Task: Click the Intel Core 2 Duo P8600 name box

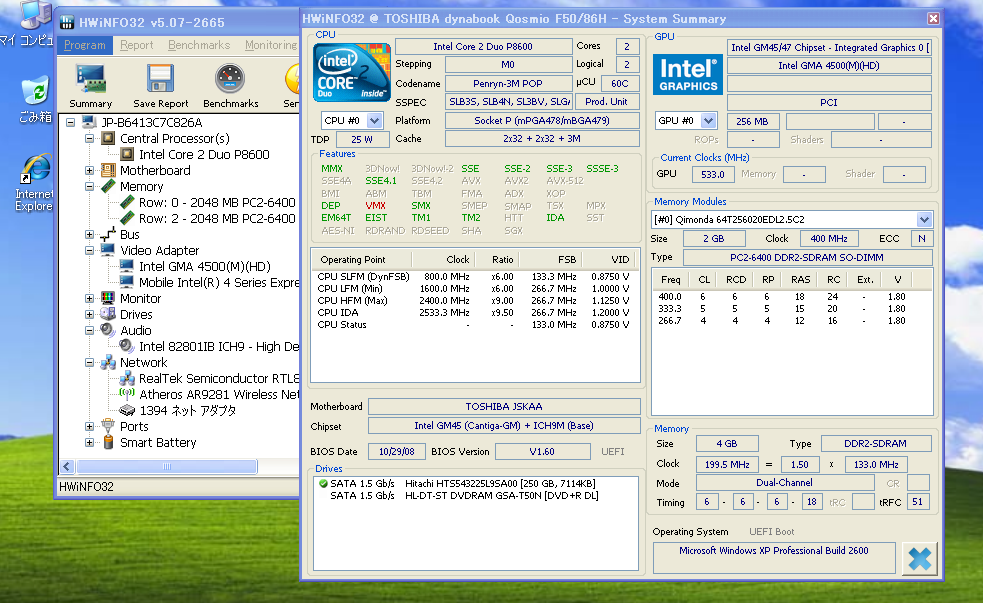Action: 483,46
